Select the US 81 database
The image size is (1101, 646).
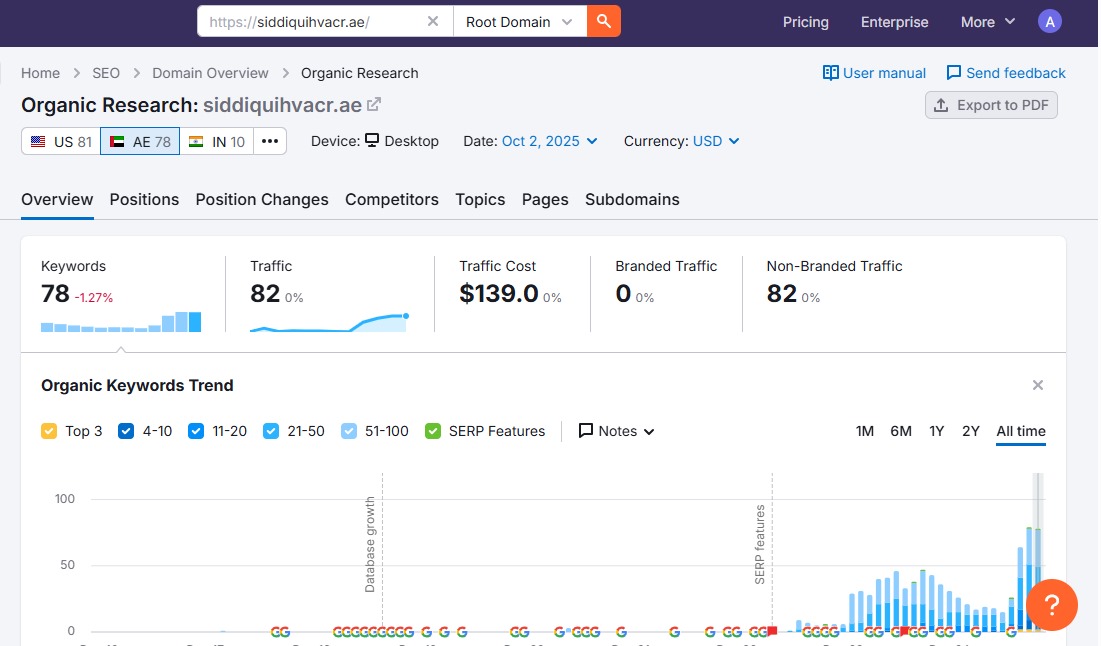(x=61, y=141)
